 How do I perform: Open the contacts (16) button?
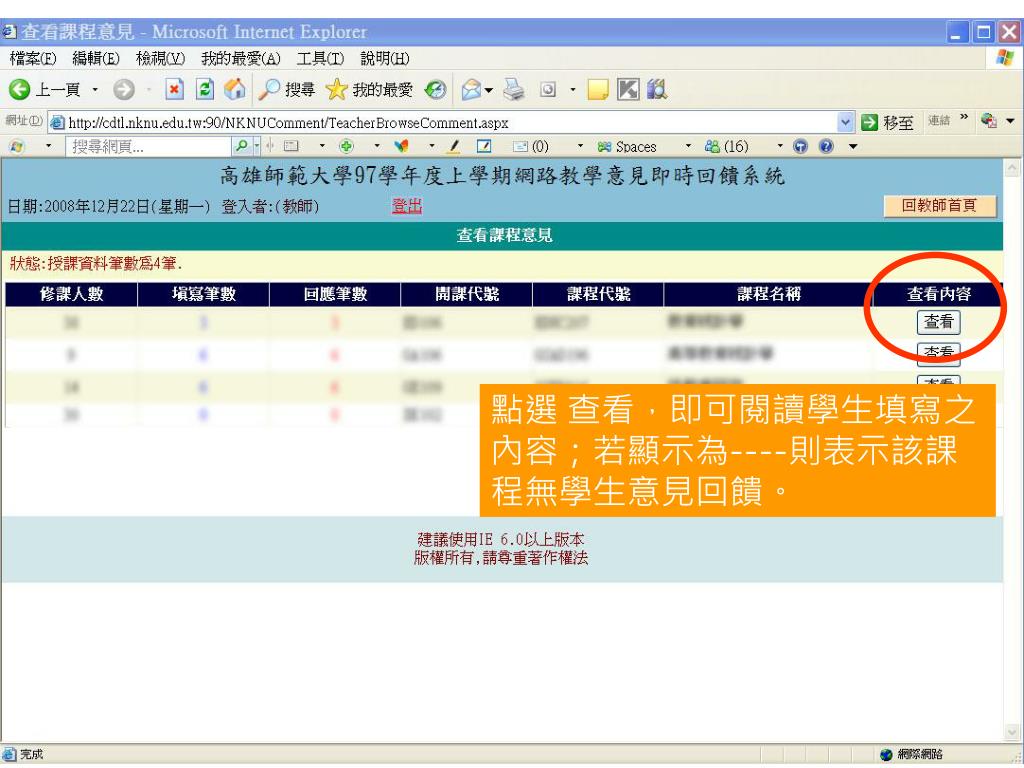pyautogui.click(x=727, y=146)
